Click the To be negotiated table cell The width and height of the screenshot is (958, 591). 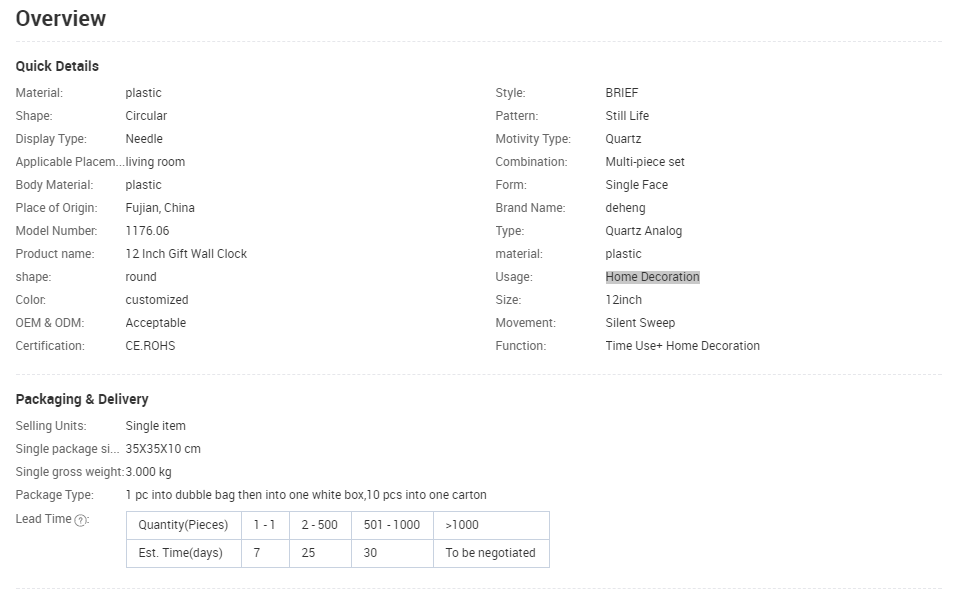(490, 553)
